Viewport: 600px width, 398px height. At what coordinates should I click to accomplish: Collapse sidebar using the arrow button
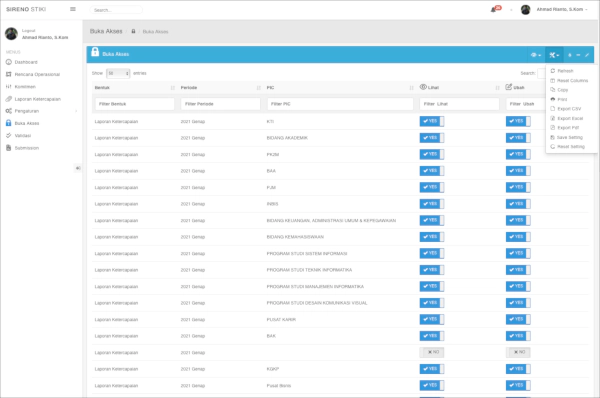point(78,168)
